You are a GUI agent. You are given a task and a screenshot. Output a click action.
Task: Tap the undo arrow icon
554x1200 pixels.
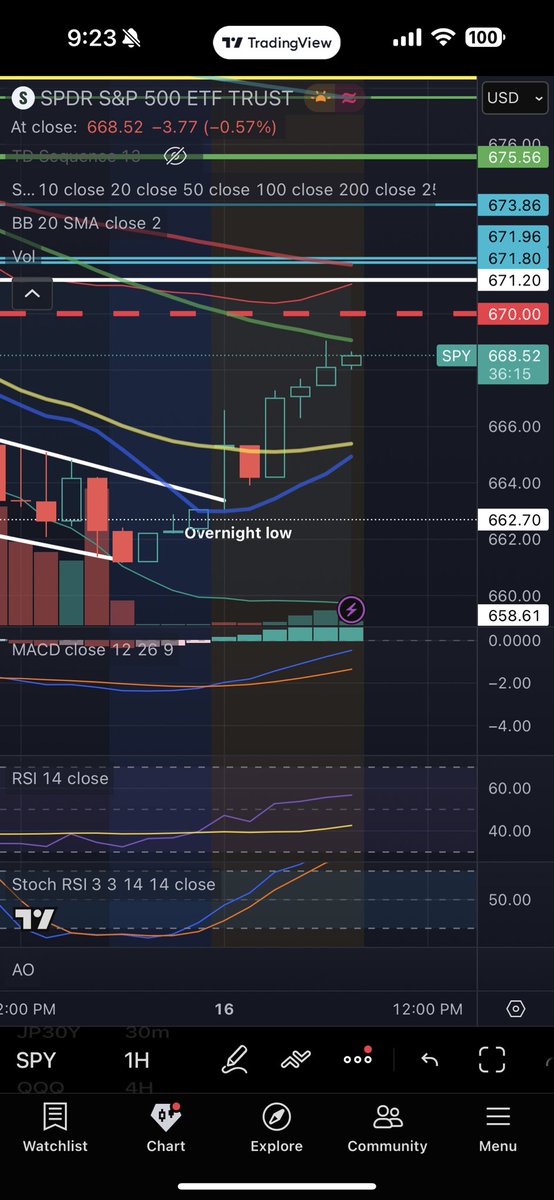(430, 1060)
